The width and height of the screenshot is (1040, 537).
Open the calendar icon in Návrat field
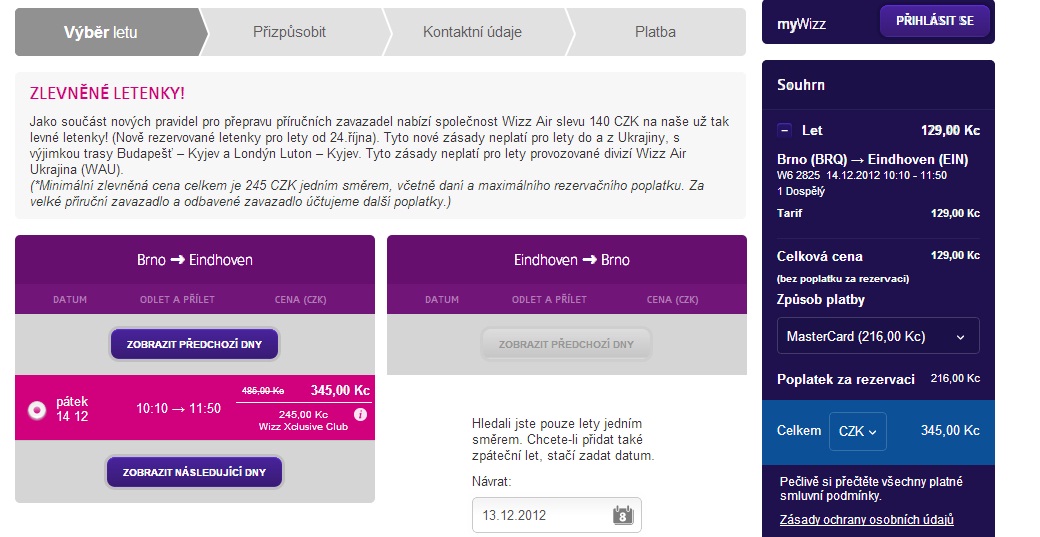coord(622,516)
